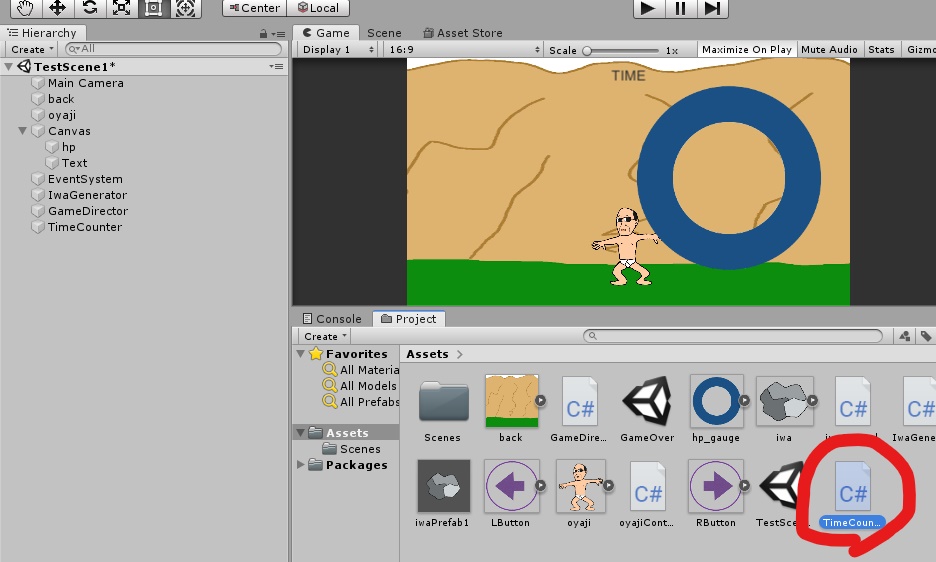Select the oyajiController C# script
Image resolution: width=936 pixels, height=562 pixels.
(647, 495)
